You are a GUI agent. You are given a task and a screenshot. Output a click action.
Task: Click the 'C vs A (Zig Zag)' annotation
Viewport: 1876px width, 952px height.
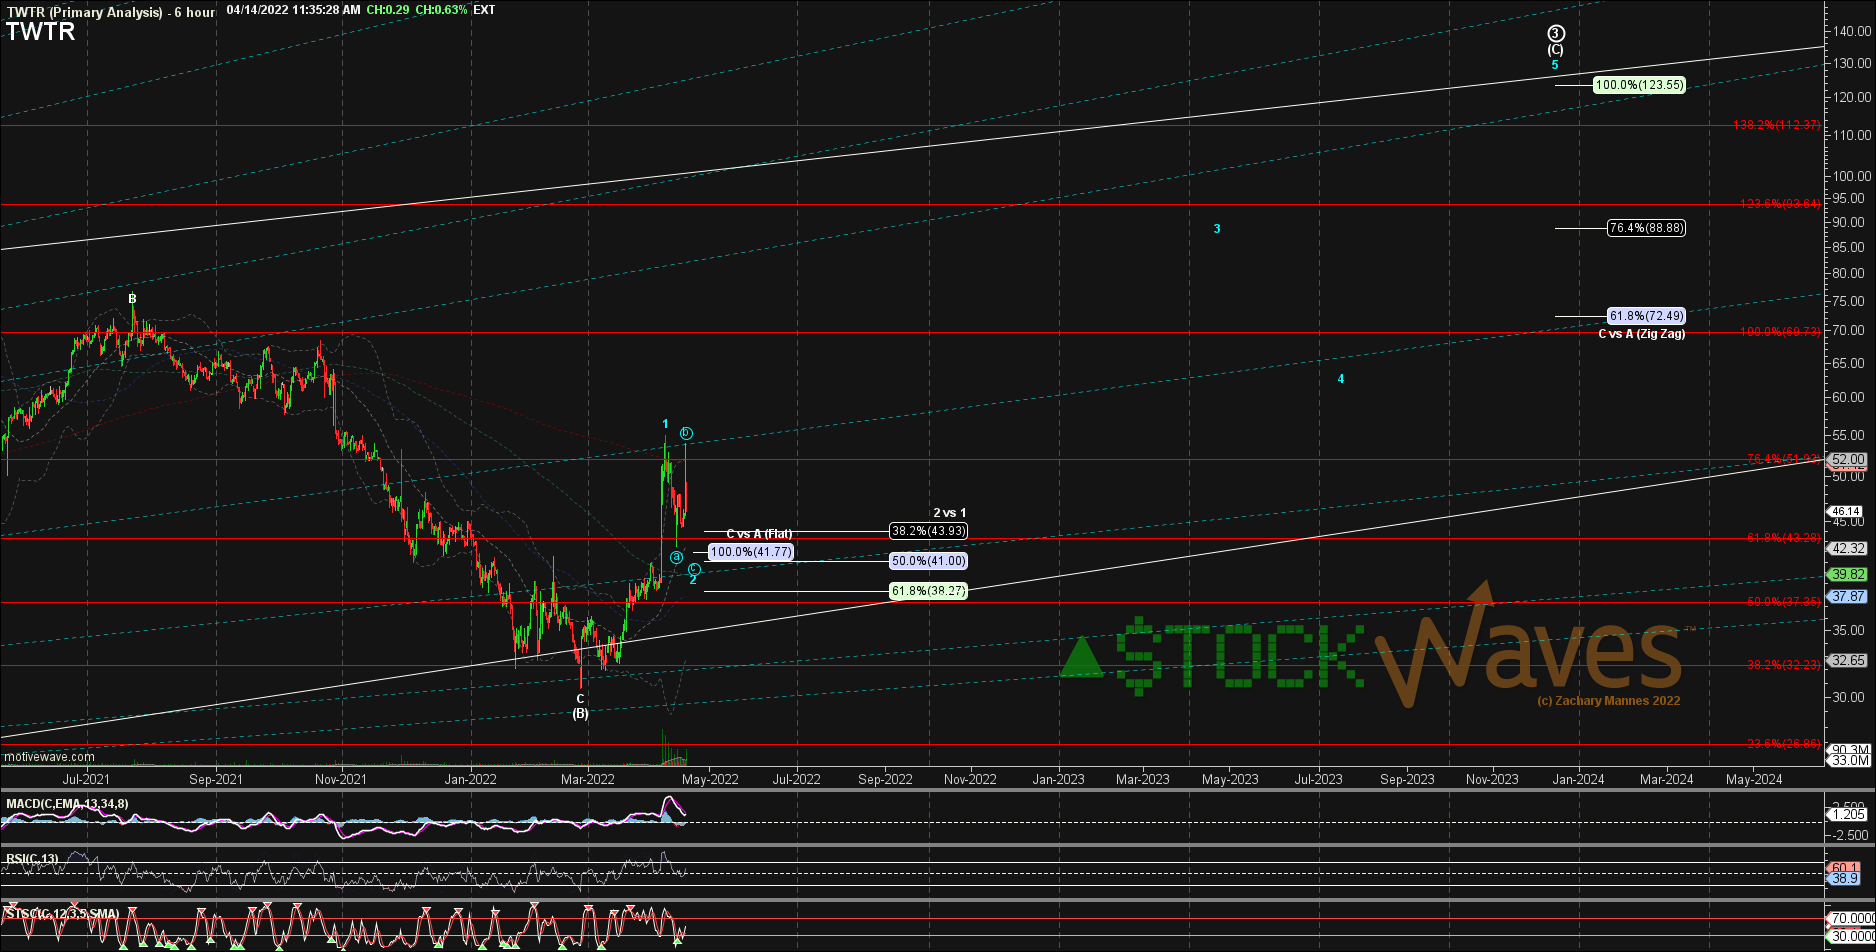1641,334
